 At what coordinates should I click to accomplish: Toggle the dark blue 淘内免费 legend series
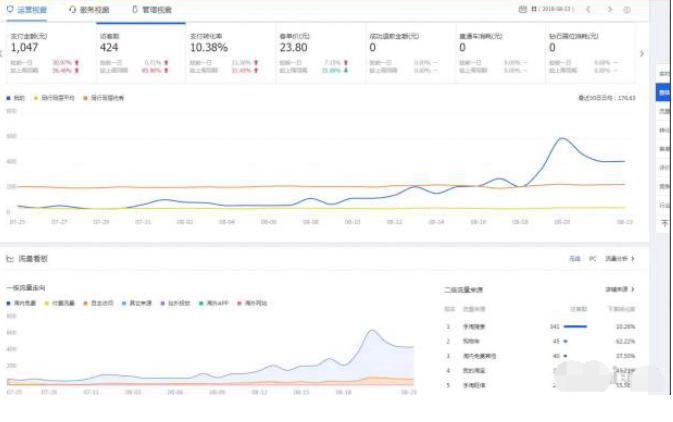(x=21, y=303)
